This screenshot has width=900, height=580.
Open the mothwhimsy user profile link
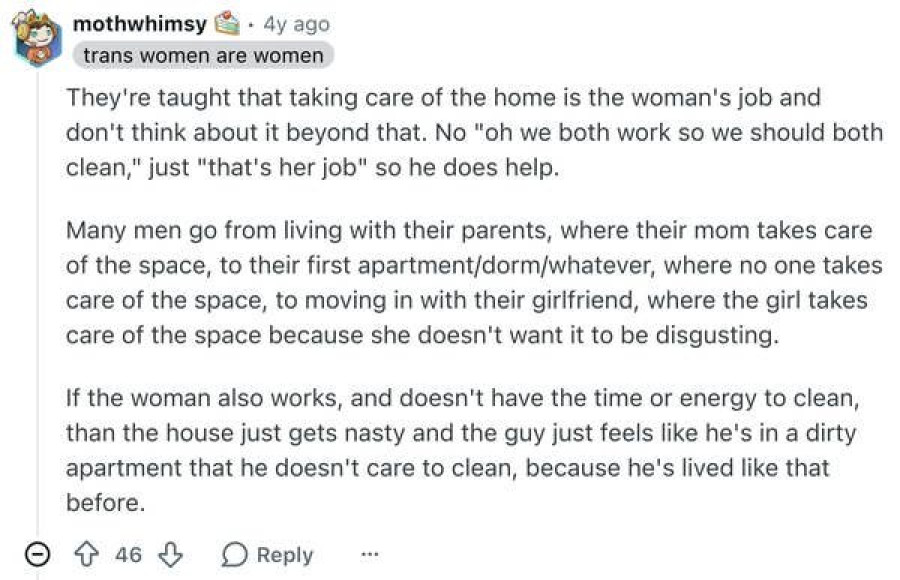(140, 24)
